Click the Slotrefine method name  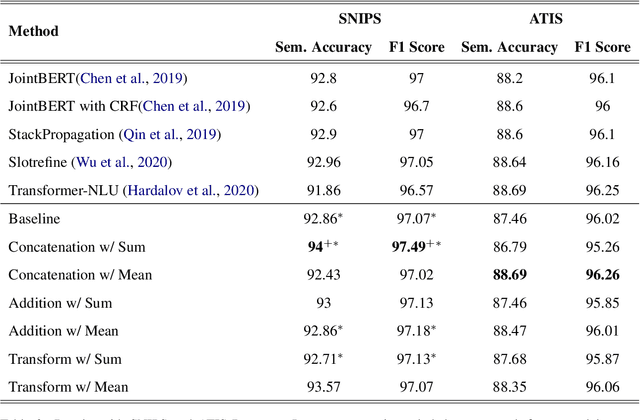coord(38,161)
